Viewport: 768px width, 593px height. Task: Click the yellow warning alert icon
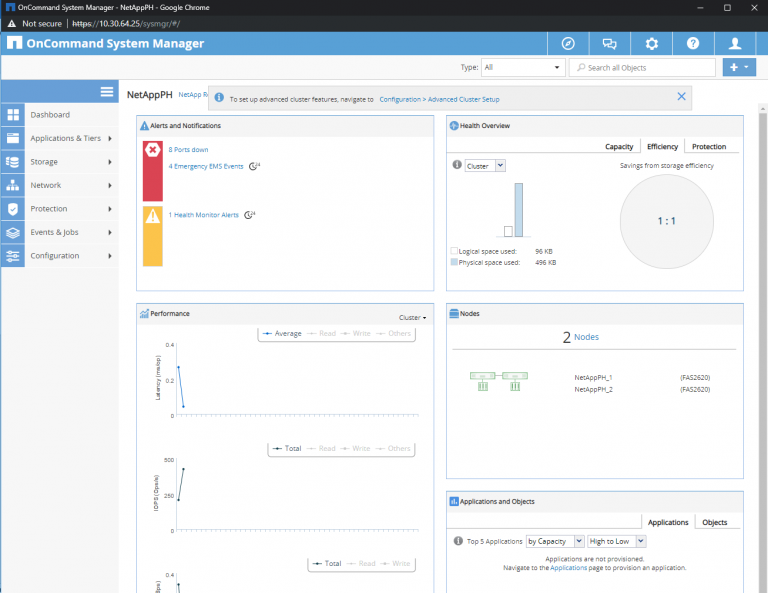[153, 215]
